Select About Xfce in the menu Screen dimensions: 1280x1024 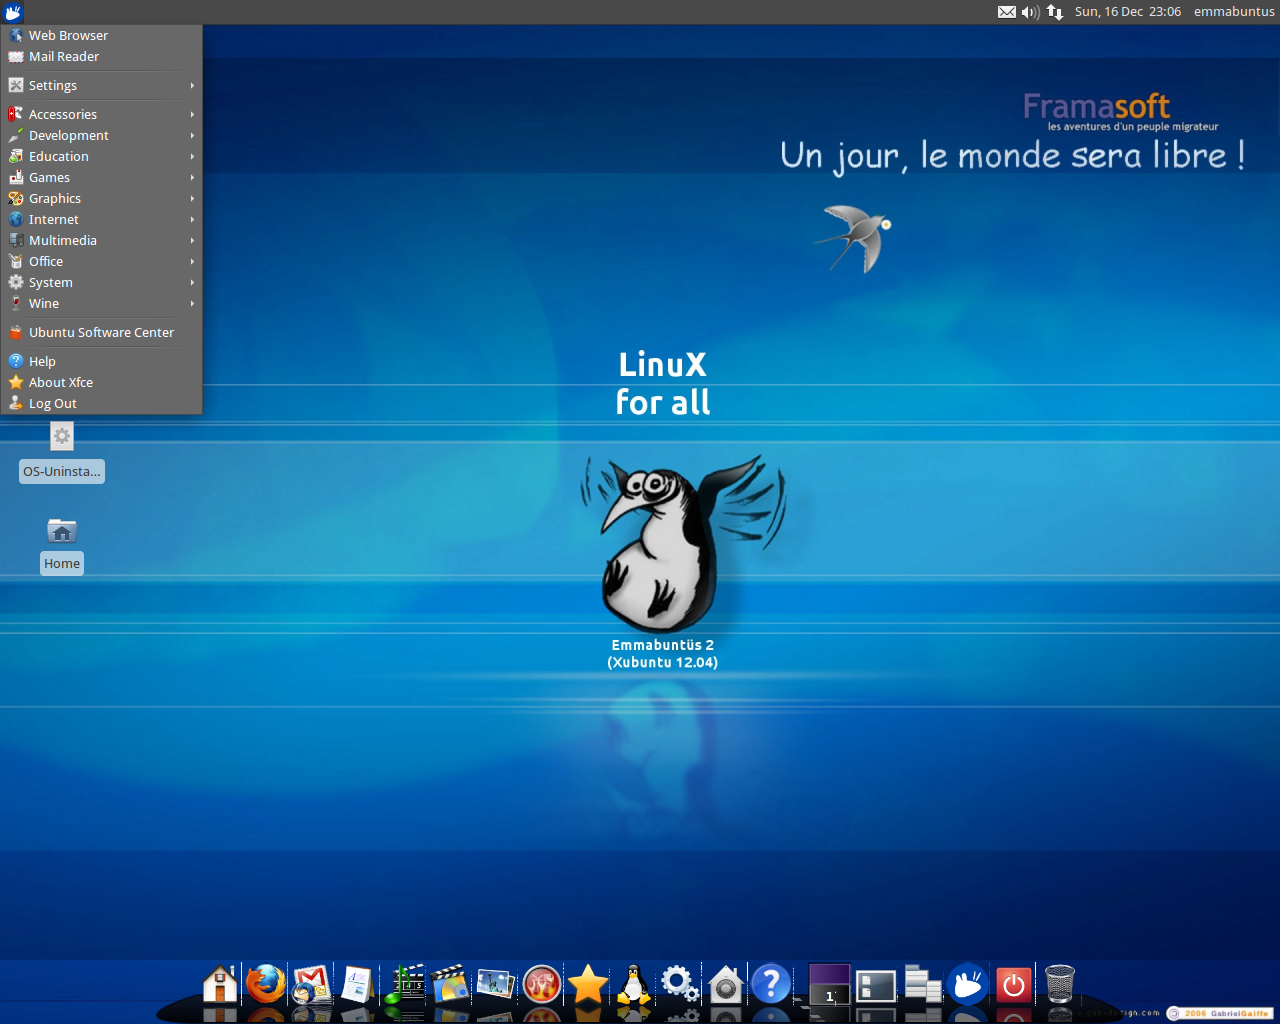[x=102, y=383]
